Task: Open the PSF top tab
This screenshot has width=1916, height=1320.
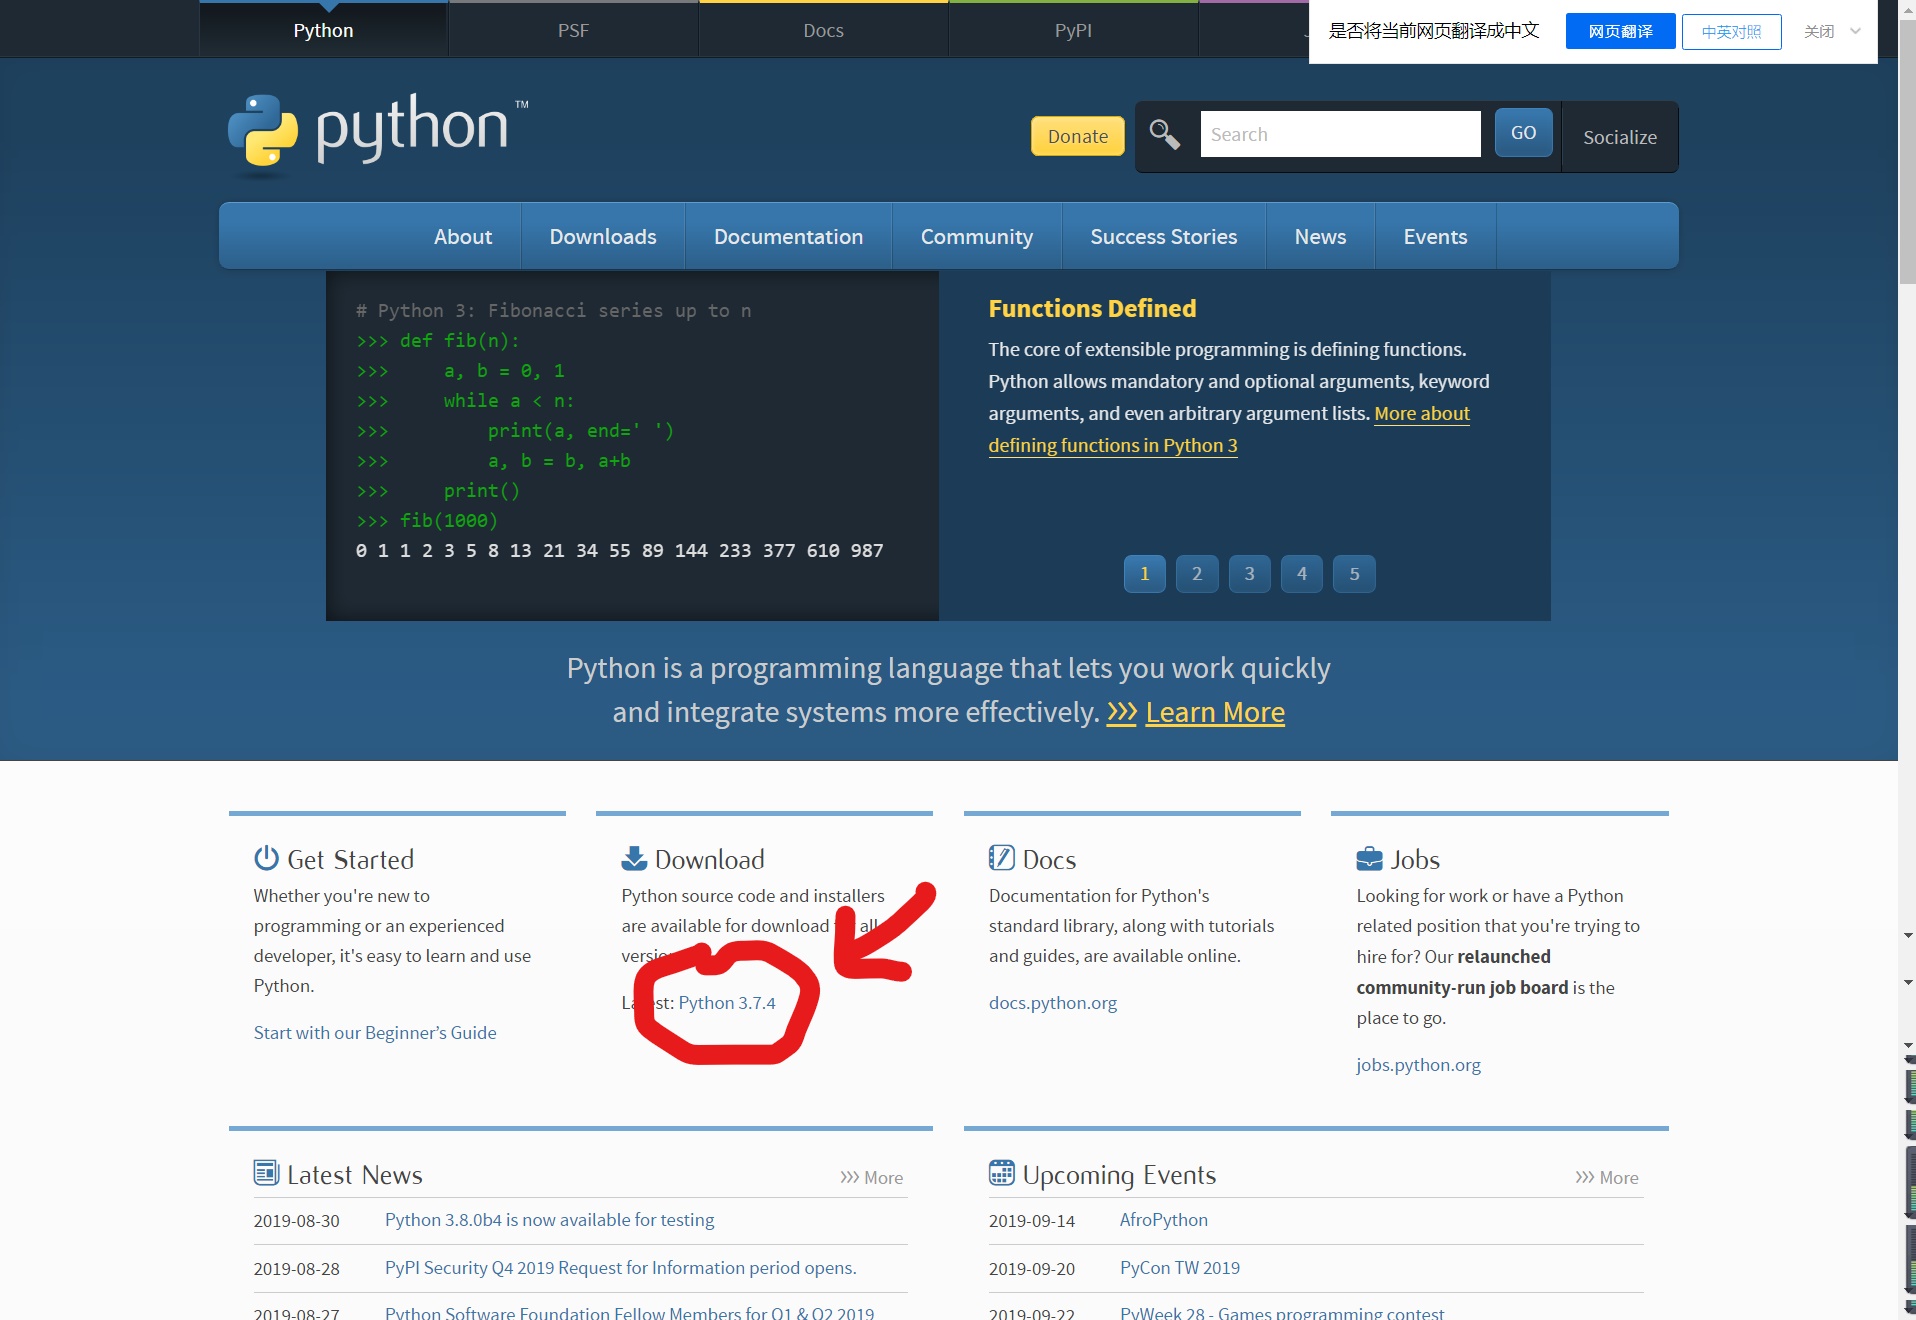Action: [573, 30]
